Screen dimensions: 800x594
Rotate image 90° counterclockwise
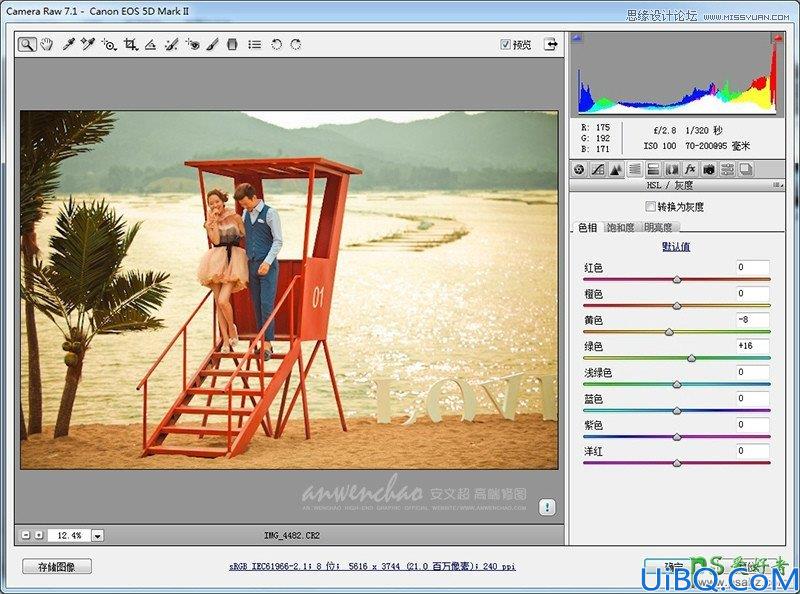[277, 45]
